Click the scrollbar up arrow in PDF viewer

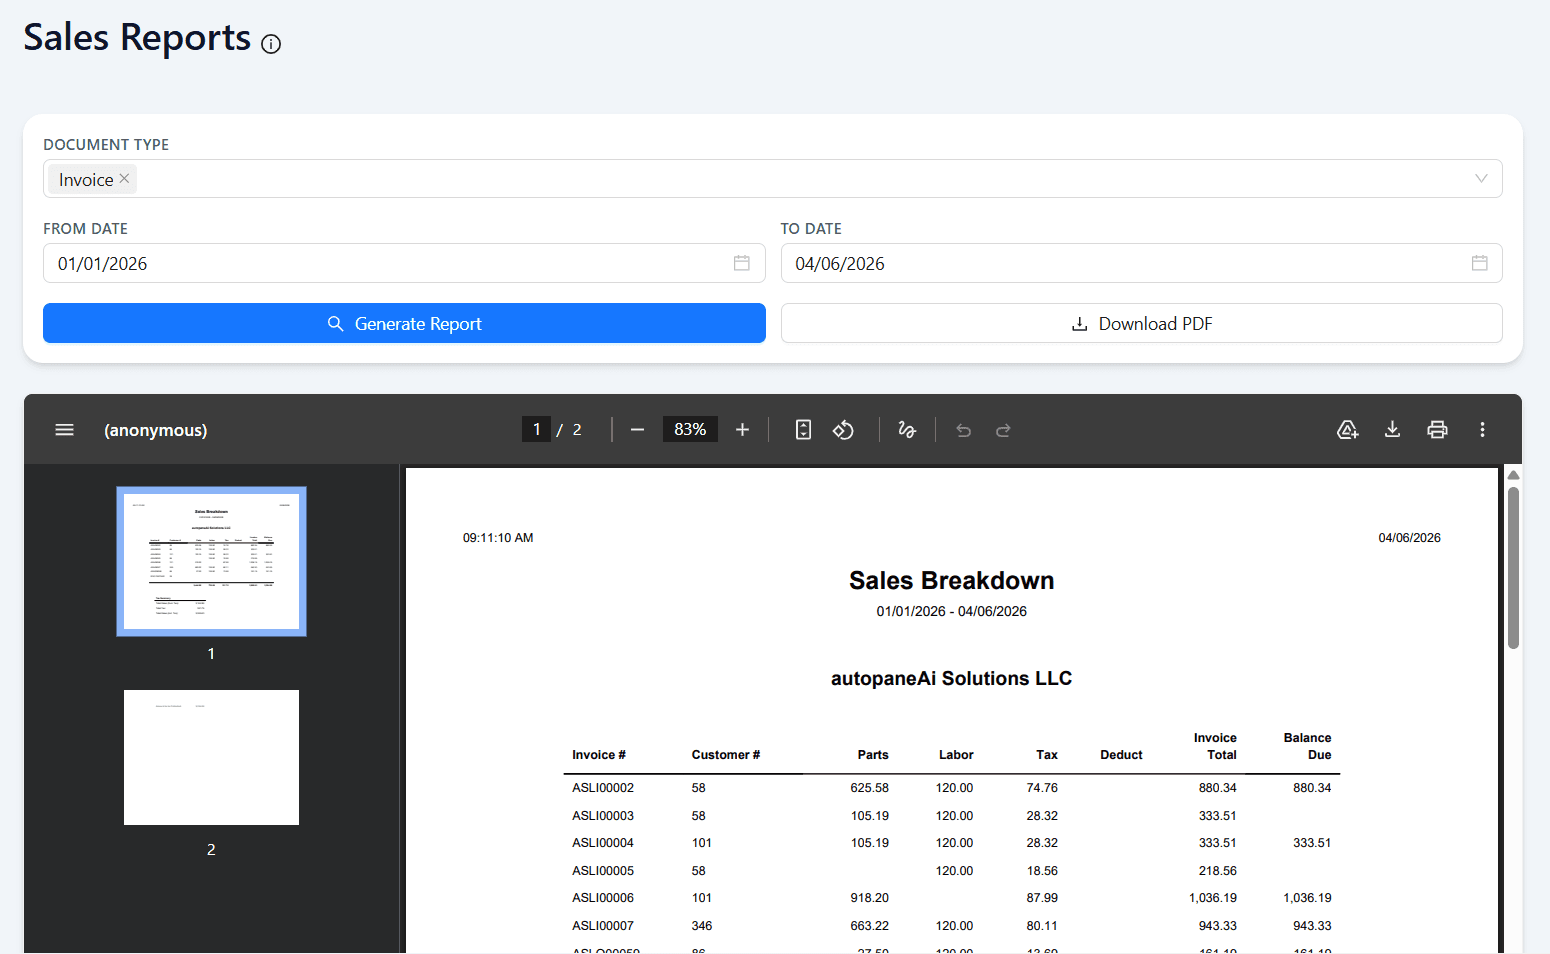coord(1513,475)
